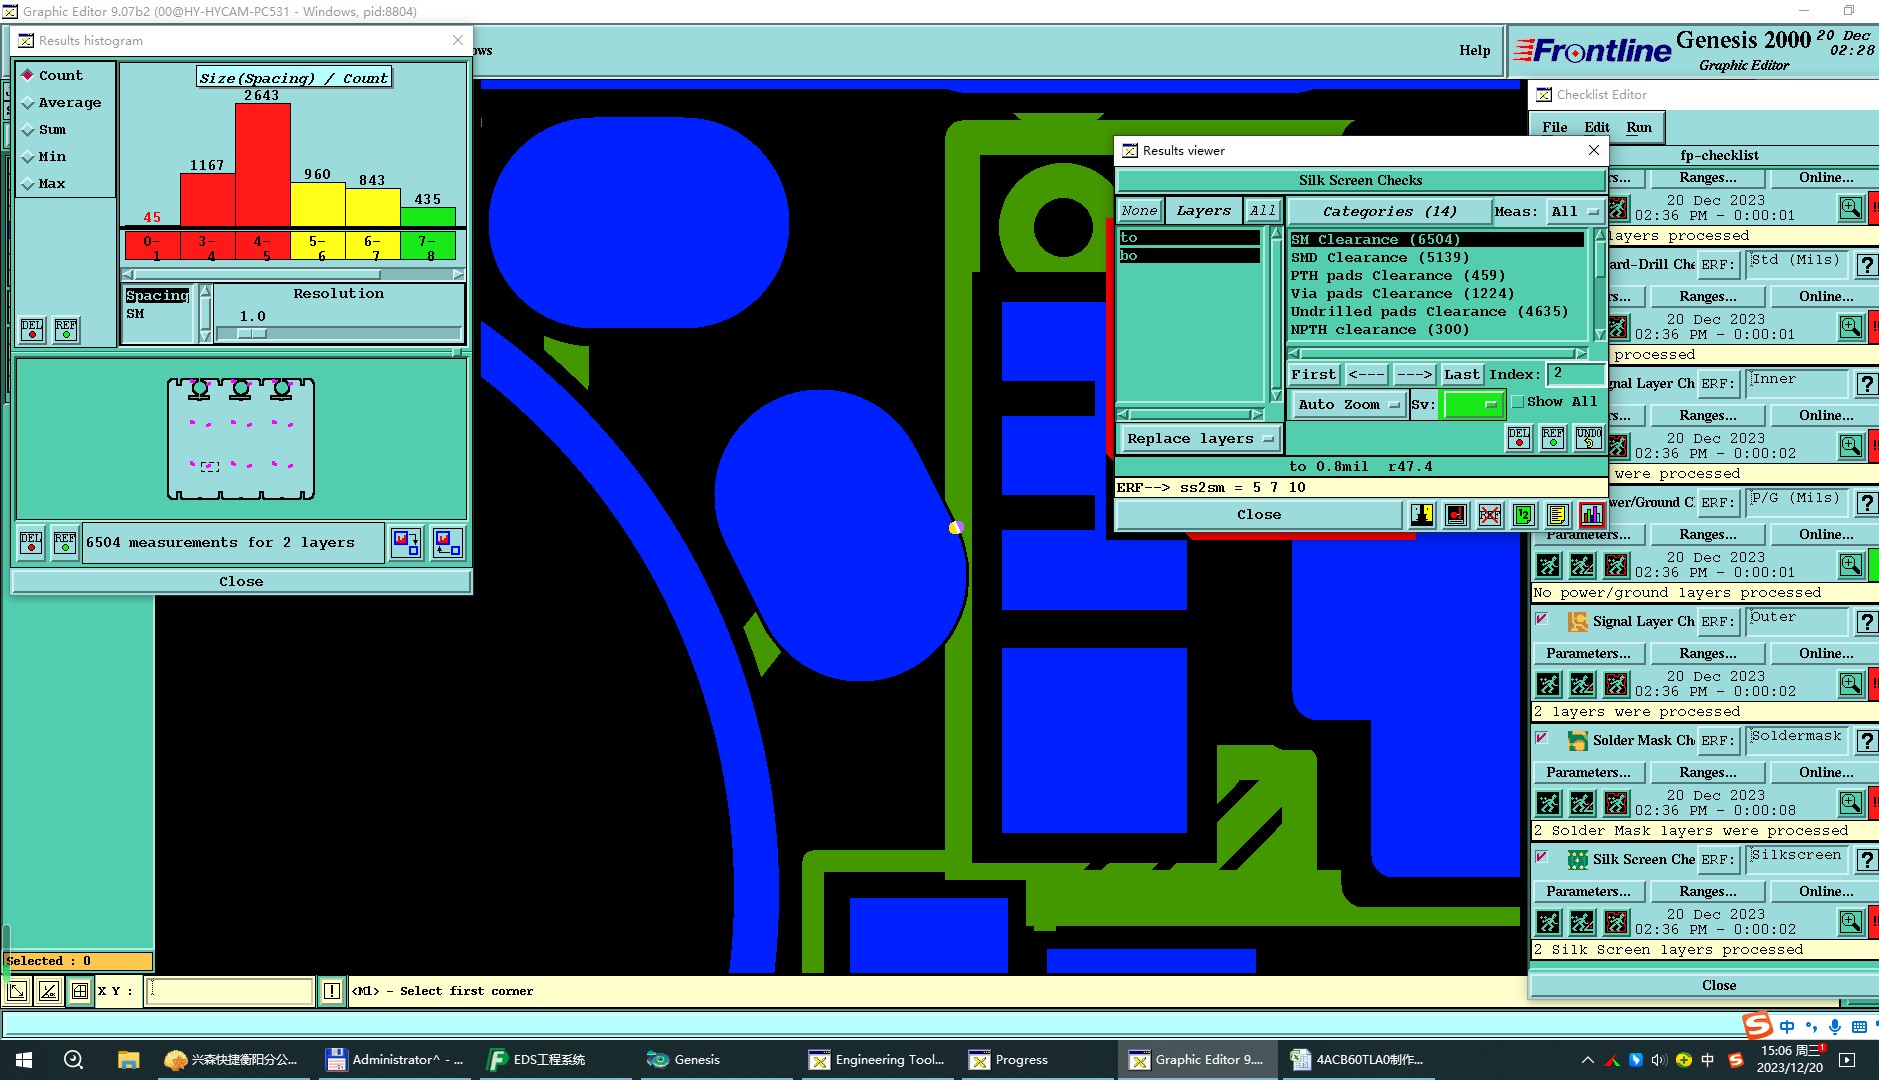The image size is (1879, 1080).
Task: Click third runner icon in Solder Mask row
Action: (x=1616, y=803)
